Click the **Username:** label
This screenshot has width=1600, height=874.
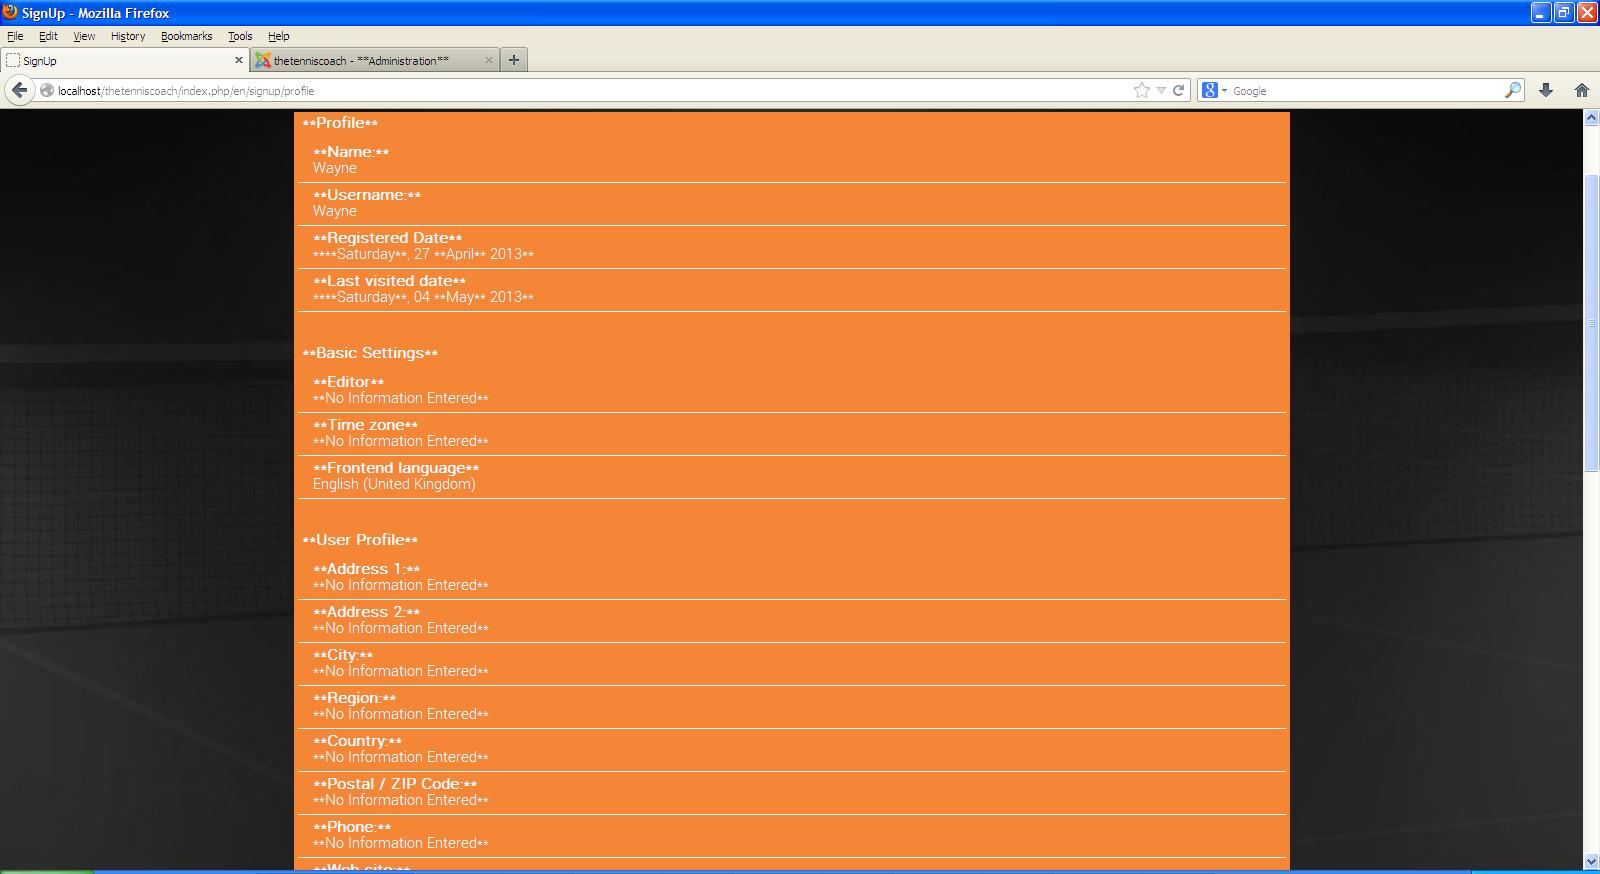(x=367, y=195)
